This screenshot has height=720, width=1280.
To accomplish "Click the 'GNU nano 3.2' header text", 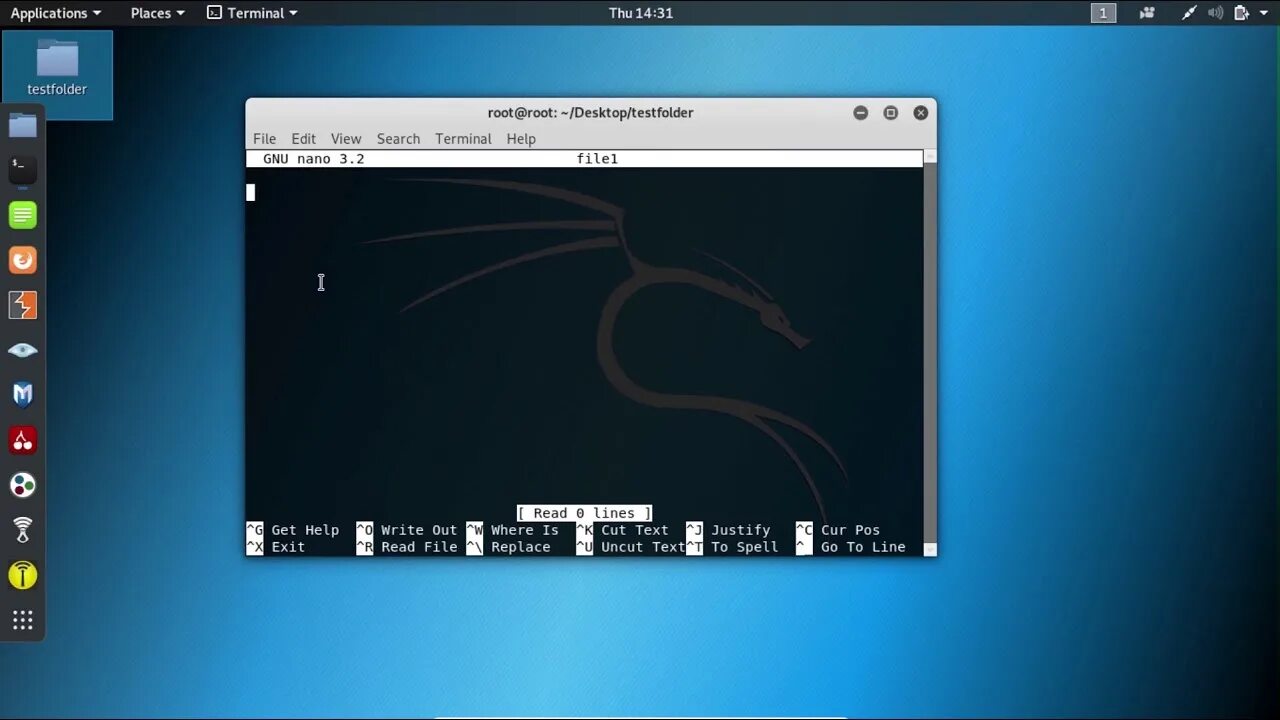I will (313, 159).
